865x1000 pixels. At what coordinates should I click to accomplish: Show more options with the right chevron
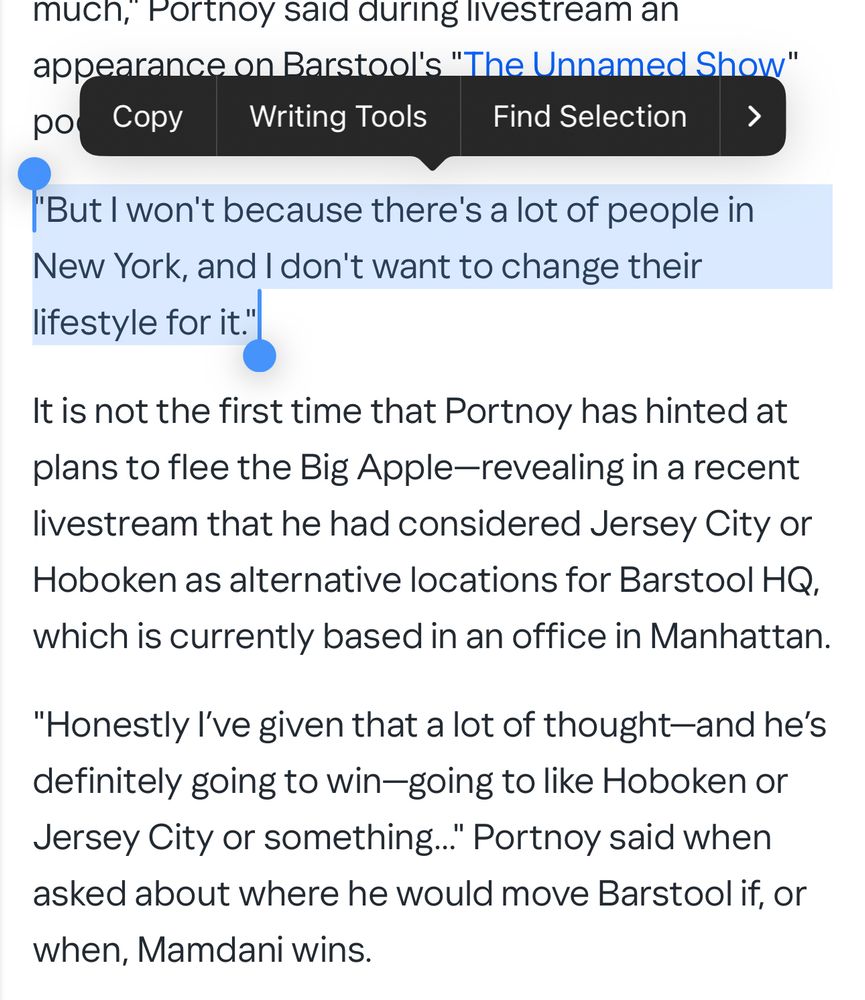point(753,117)
